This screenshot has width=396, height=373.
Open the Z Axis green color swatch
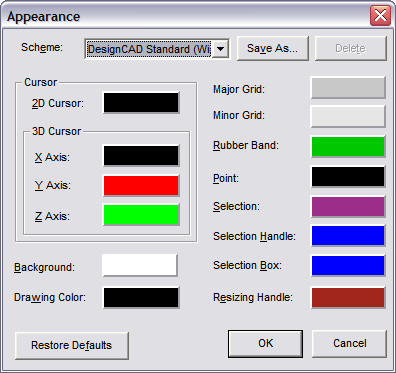pos(141,215)
